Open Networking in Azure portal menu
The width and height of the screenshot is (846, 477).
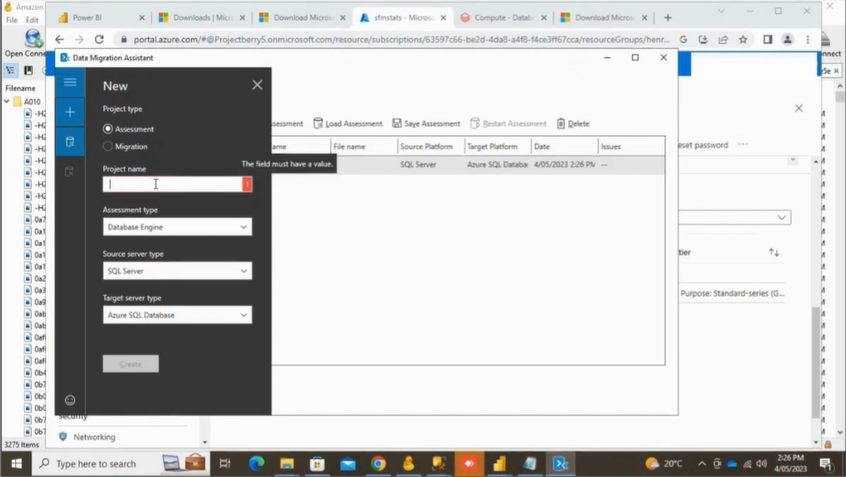[94, 437]
